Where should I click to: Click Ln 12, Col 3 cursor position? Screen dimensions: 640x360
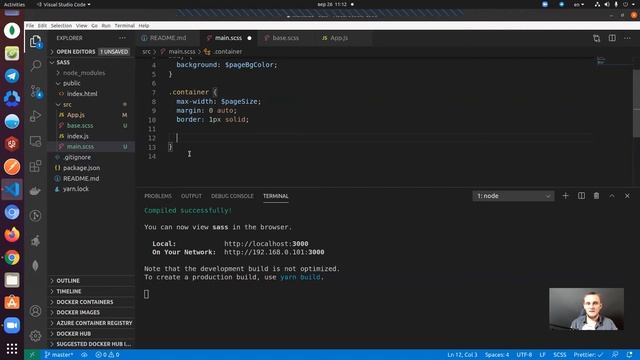tap(462, 355)
